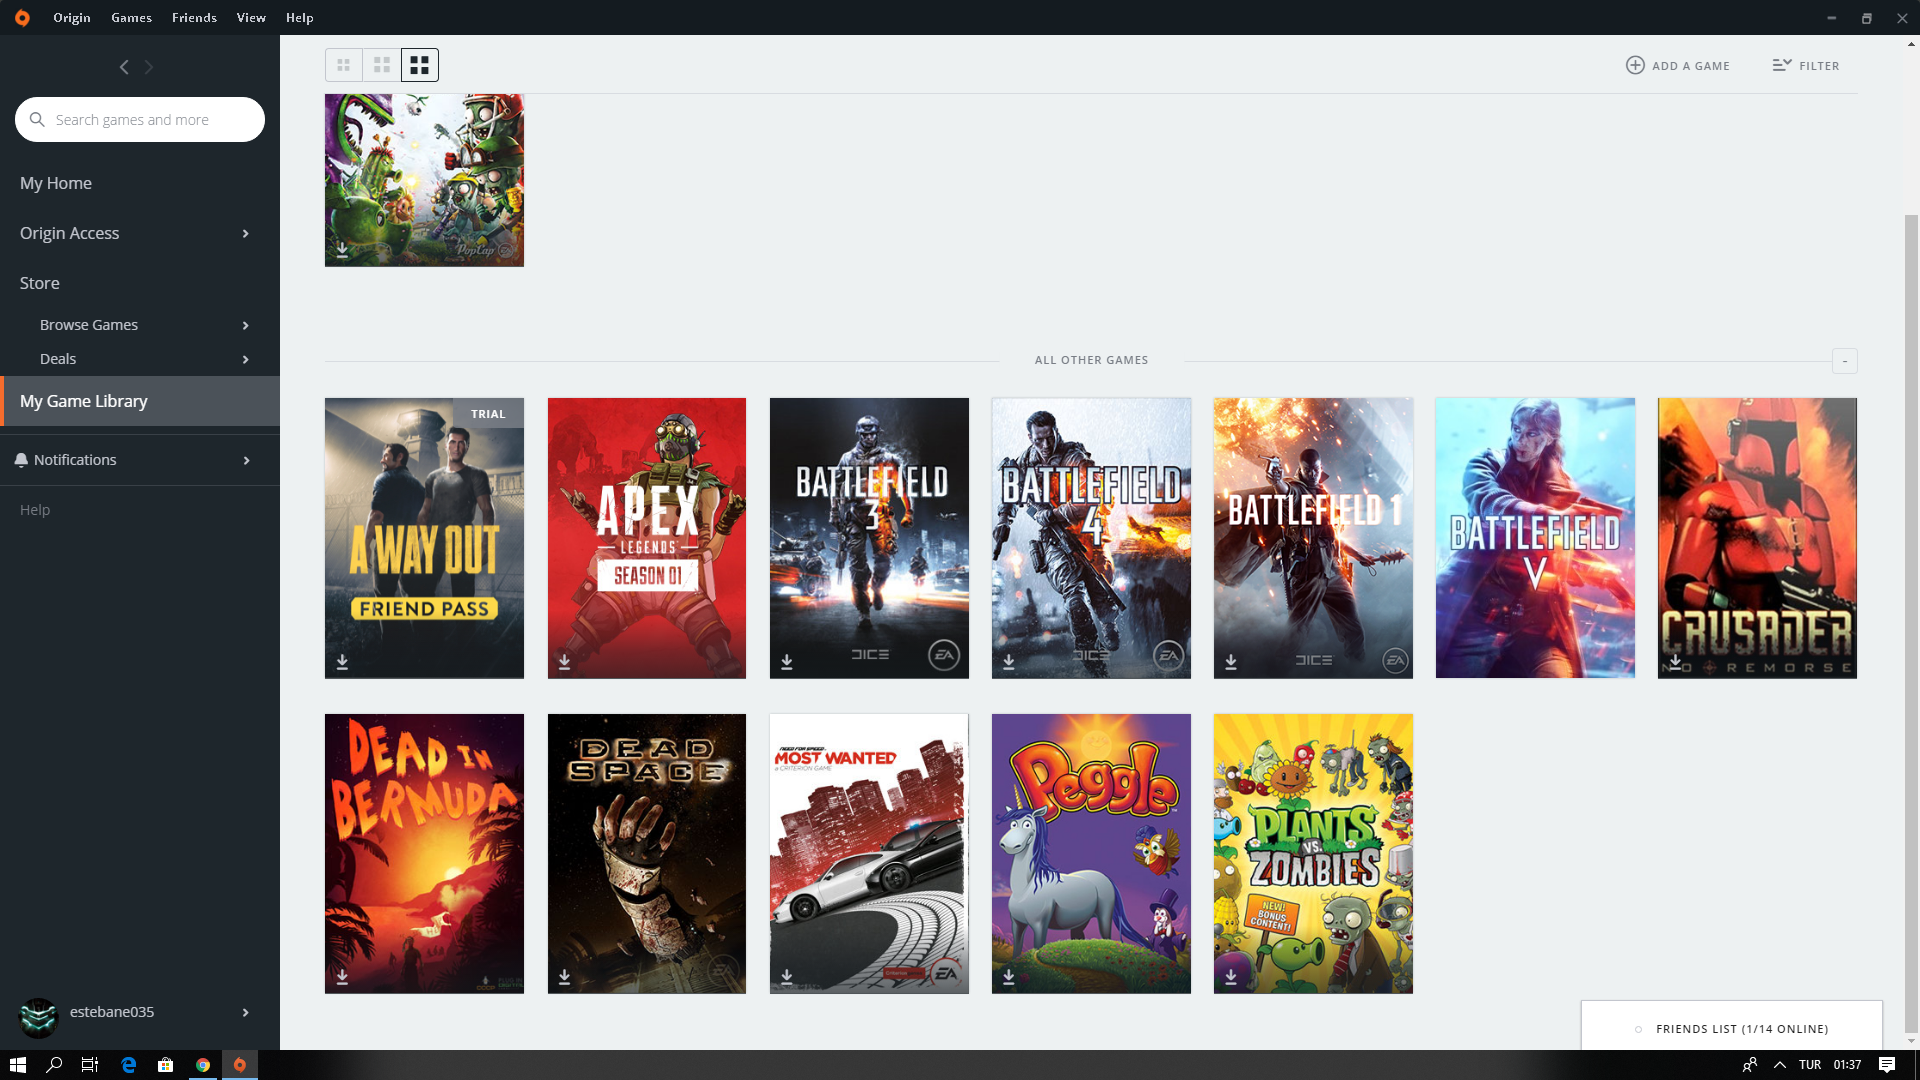Screen dimensions: 1920x1080
Task: Click Add a Game button
Action: (x=1678, y=66)
